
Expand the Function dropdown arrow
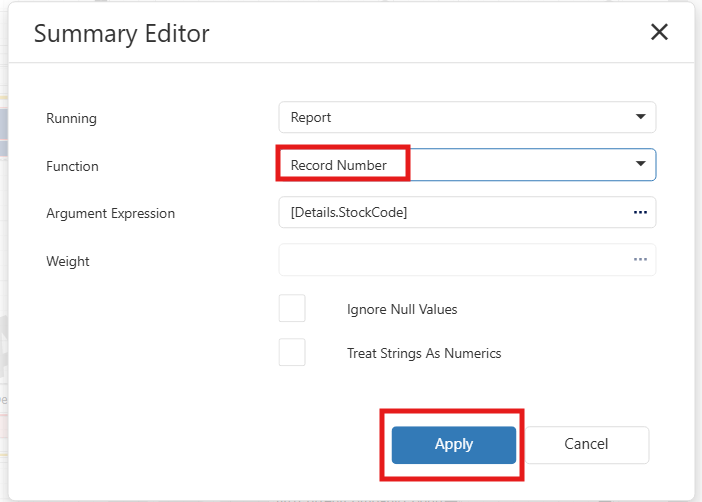pos(641,164)
